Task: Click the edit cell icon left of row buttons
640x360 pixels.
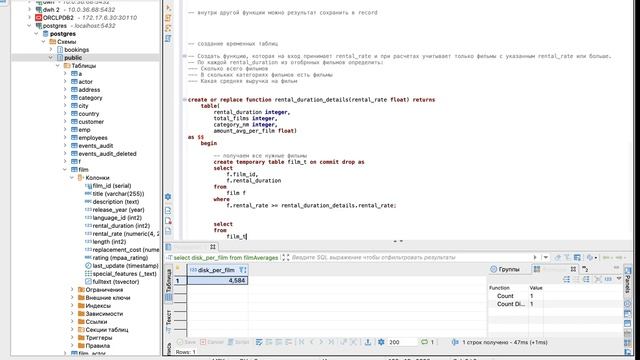Action: pos(259,342)
